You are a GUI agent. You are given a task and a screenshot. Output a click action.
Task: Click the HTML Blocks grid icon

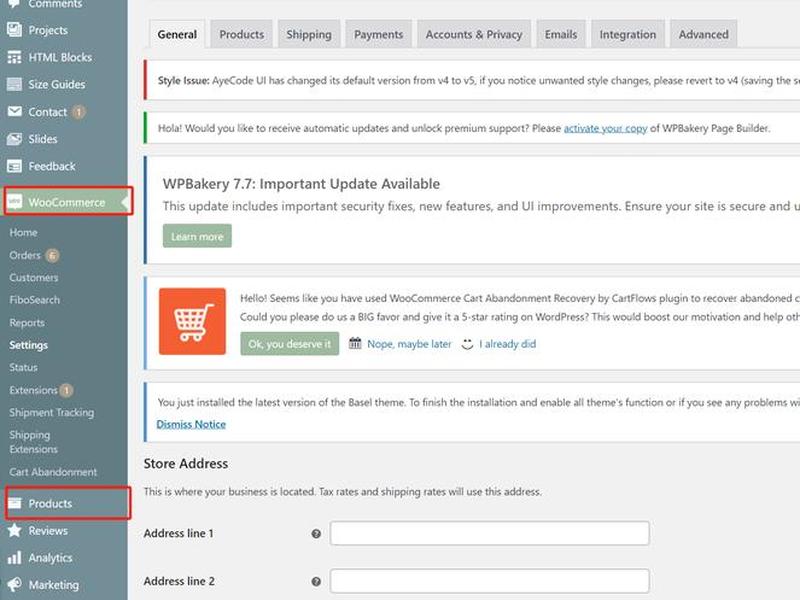click(14, 57)
